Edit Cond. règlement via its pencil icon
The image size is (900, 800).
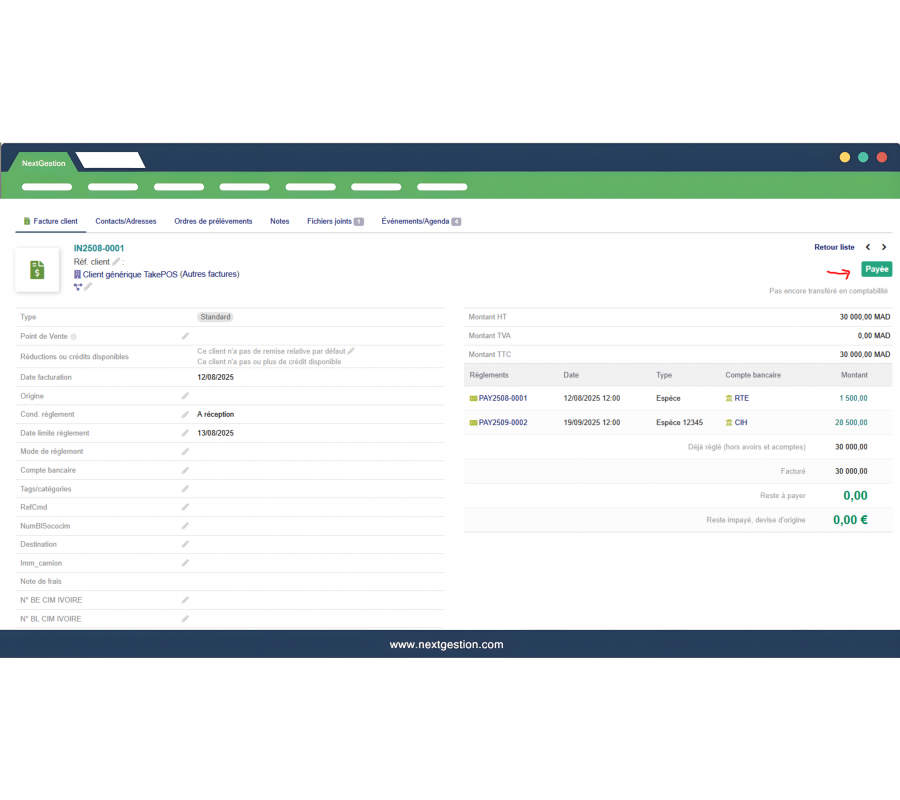point(185,414)
